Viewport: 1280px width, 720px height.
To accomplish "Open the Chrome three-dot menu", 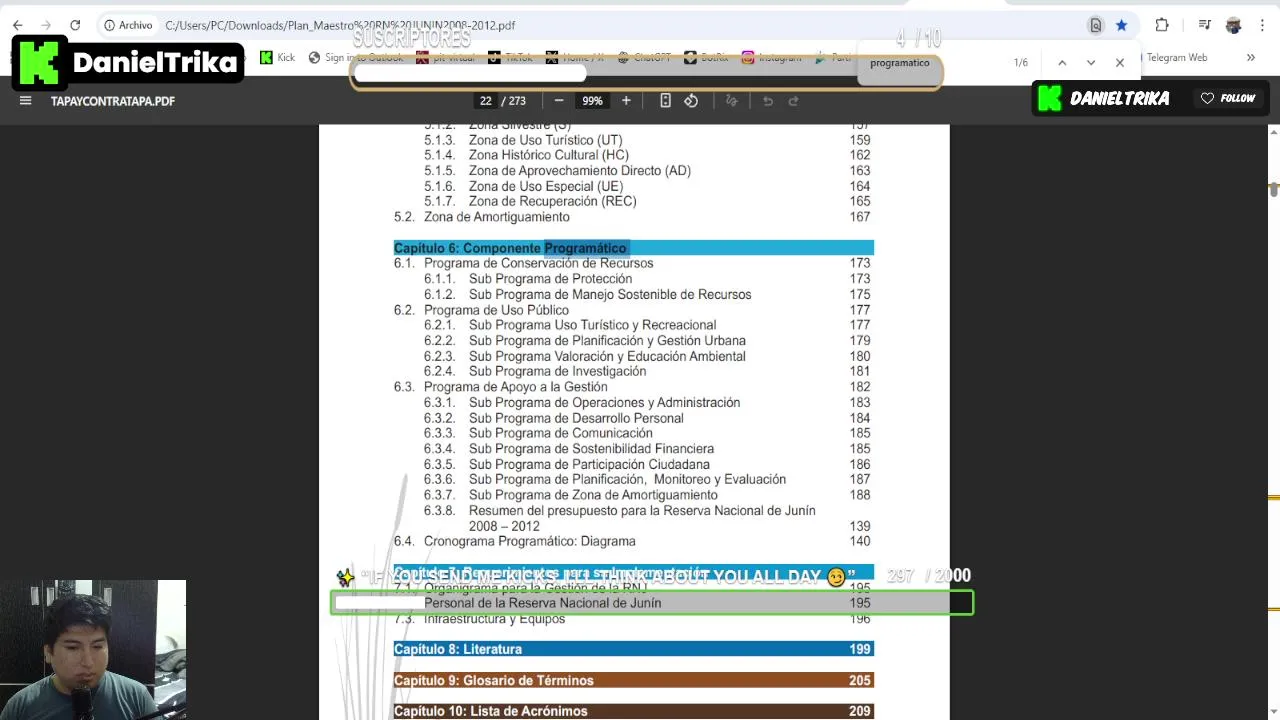I will [1263, 25].
